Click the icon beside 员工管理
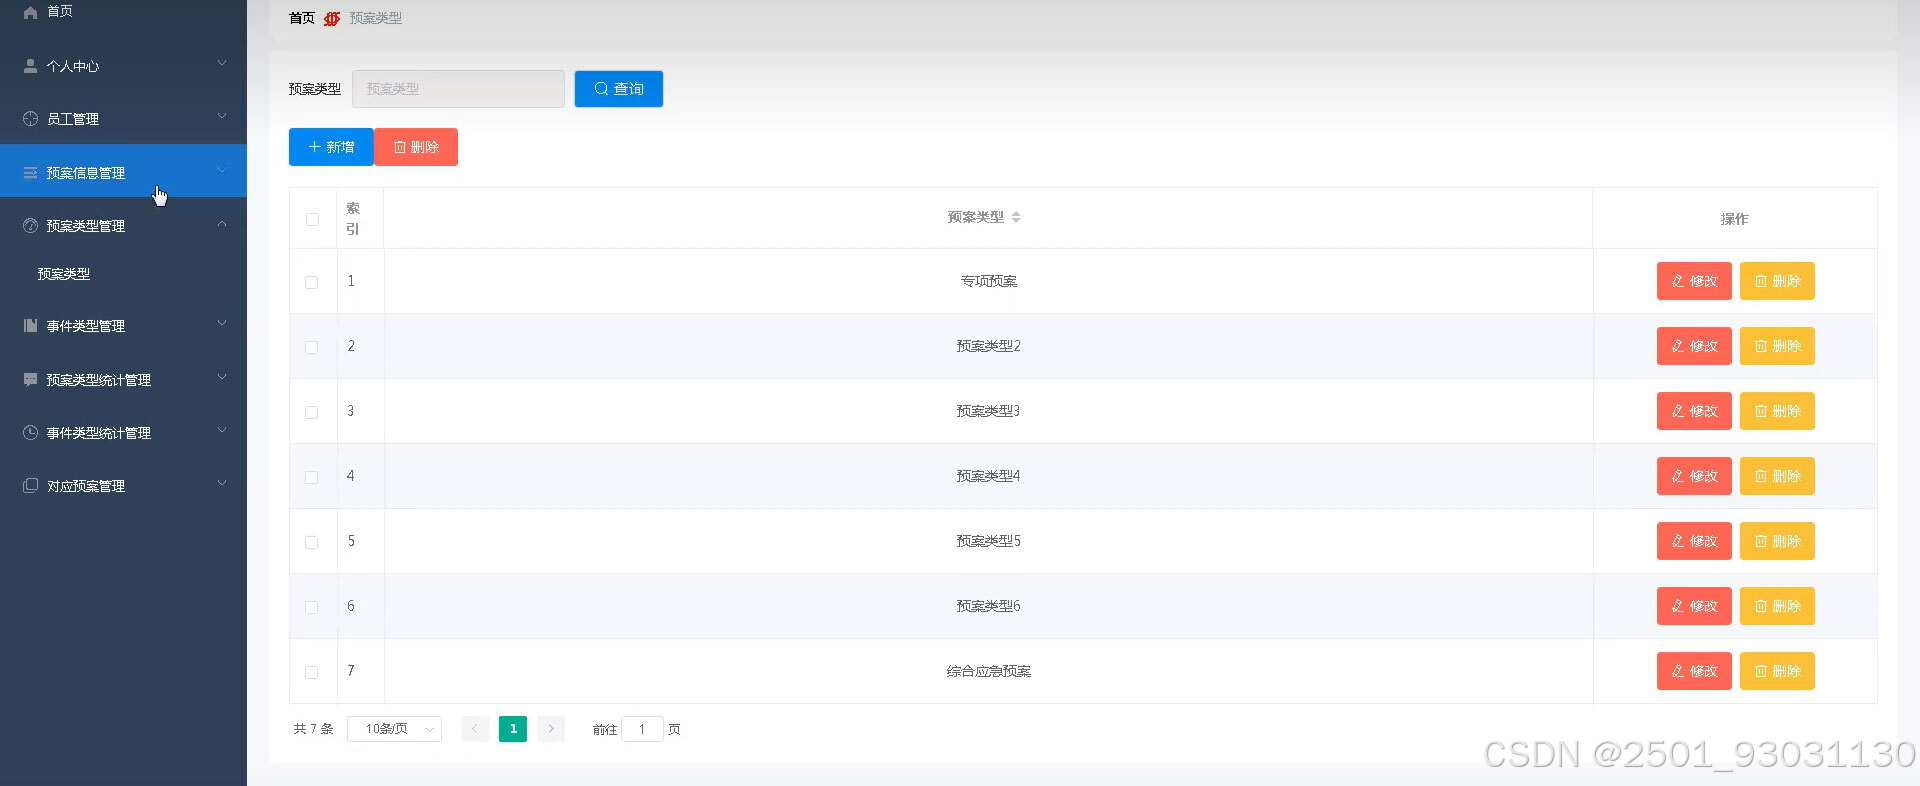This screenshot has width=1920, height=786. [x=30, y=119]
